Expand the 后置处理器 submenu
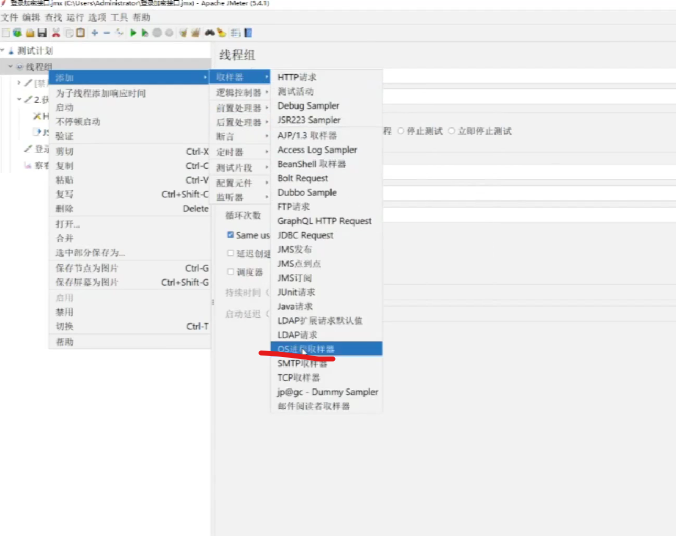Viewport: 676px width, 536px height. [x=240, y=122]
